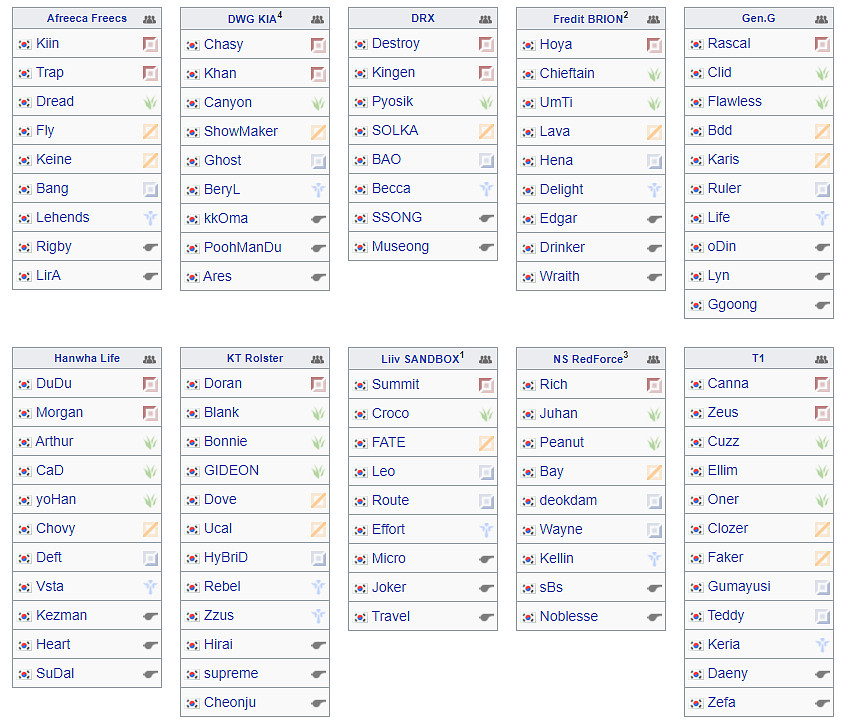Click the roster icon in Gen.G header
The width and height of the screenshot is (849, 726).
(x=822, y=18)
